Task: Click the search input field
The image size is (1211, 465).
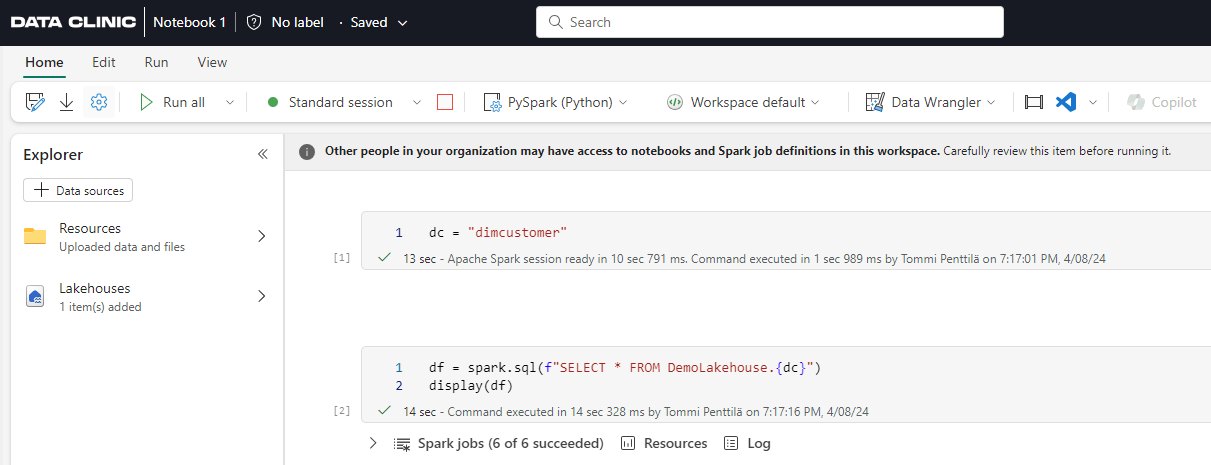Action: click(770, 22)
